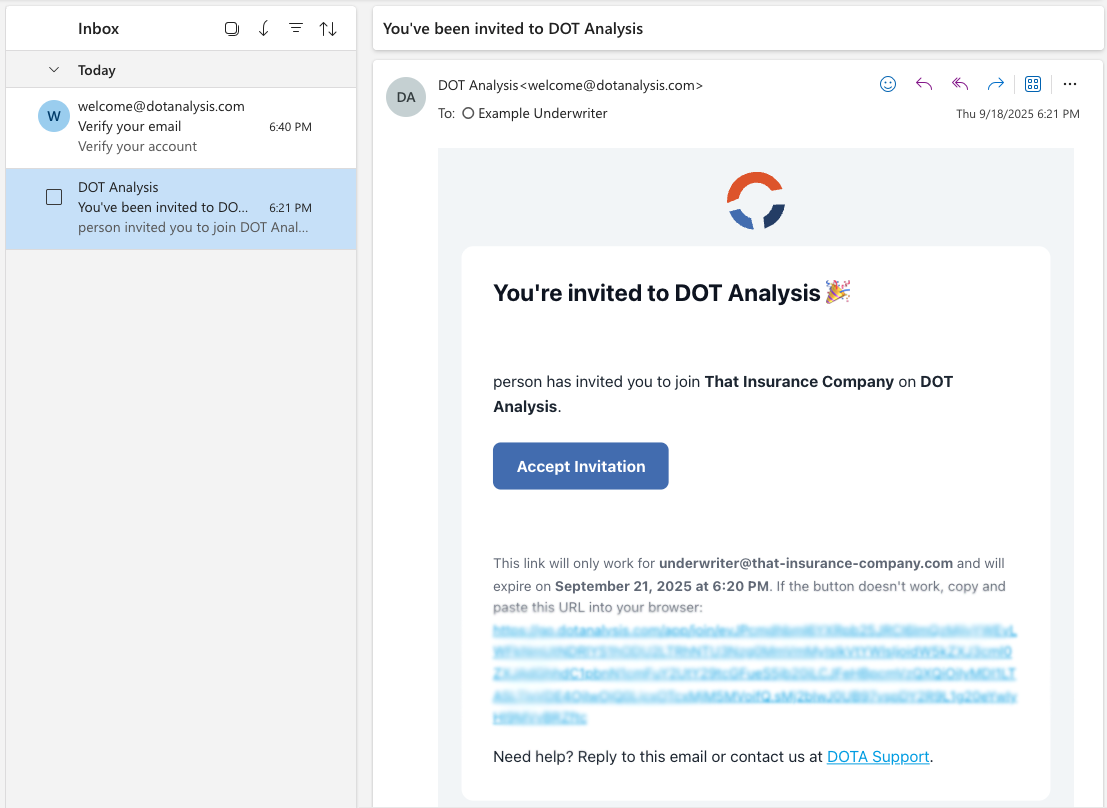1107x808 pixels.
Task: Select the W avatar of welcome email
Action: [x=54, y=116]
